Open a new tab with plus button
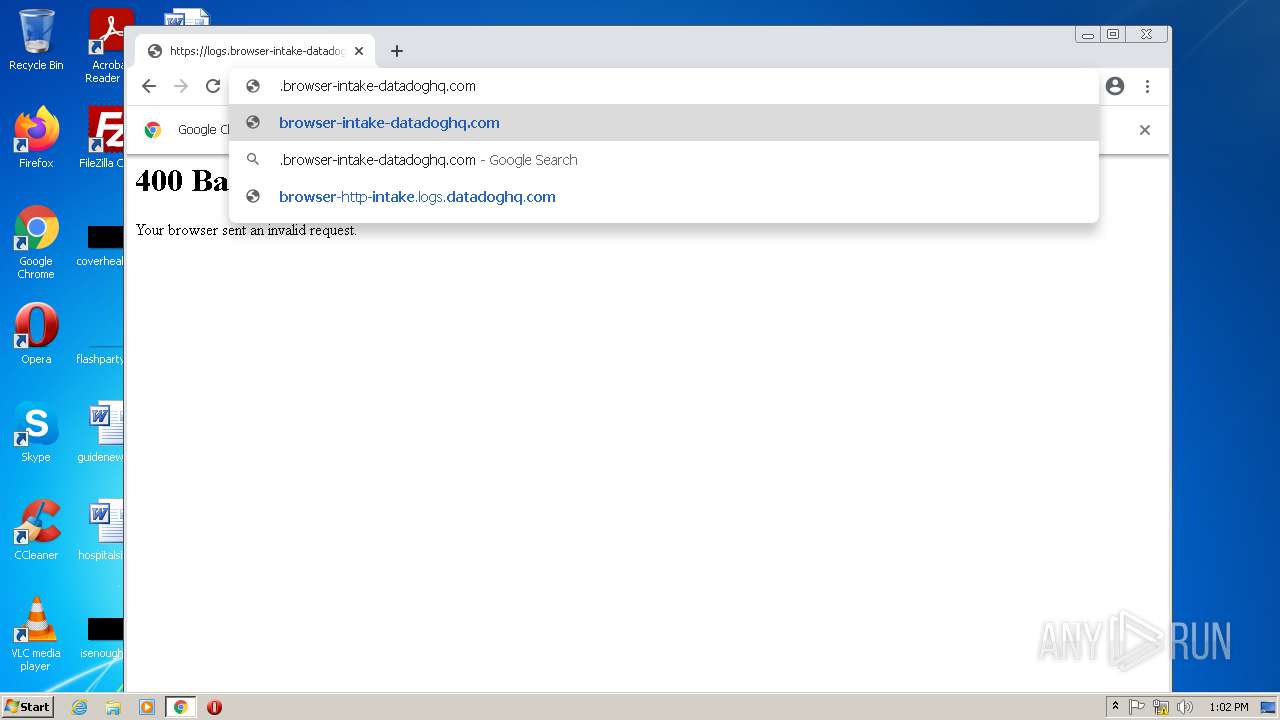The width and height of the screenshot is (1280, 720). pos(397,51)
